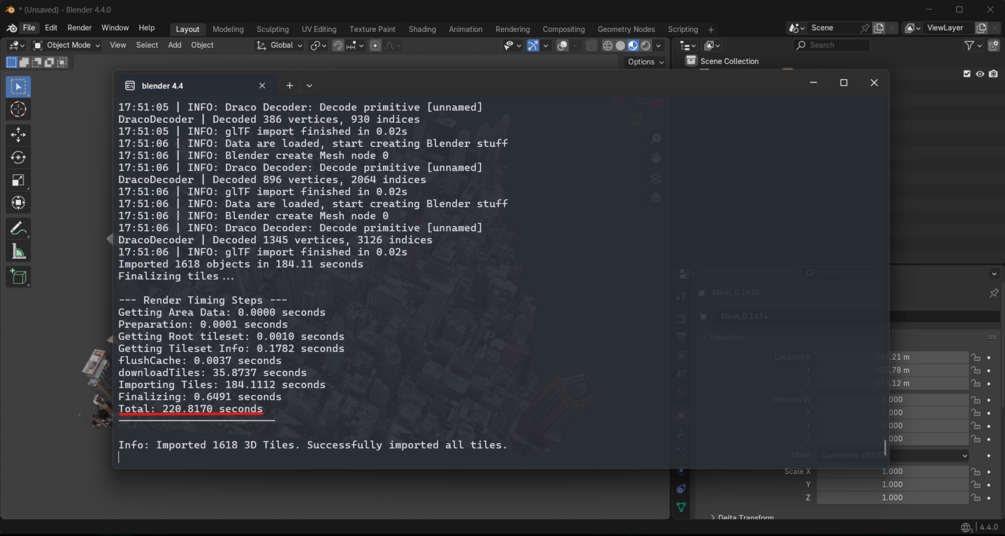Open new tab in console window
Screen dimensions: 1005x536
click(x=290, y=86)
